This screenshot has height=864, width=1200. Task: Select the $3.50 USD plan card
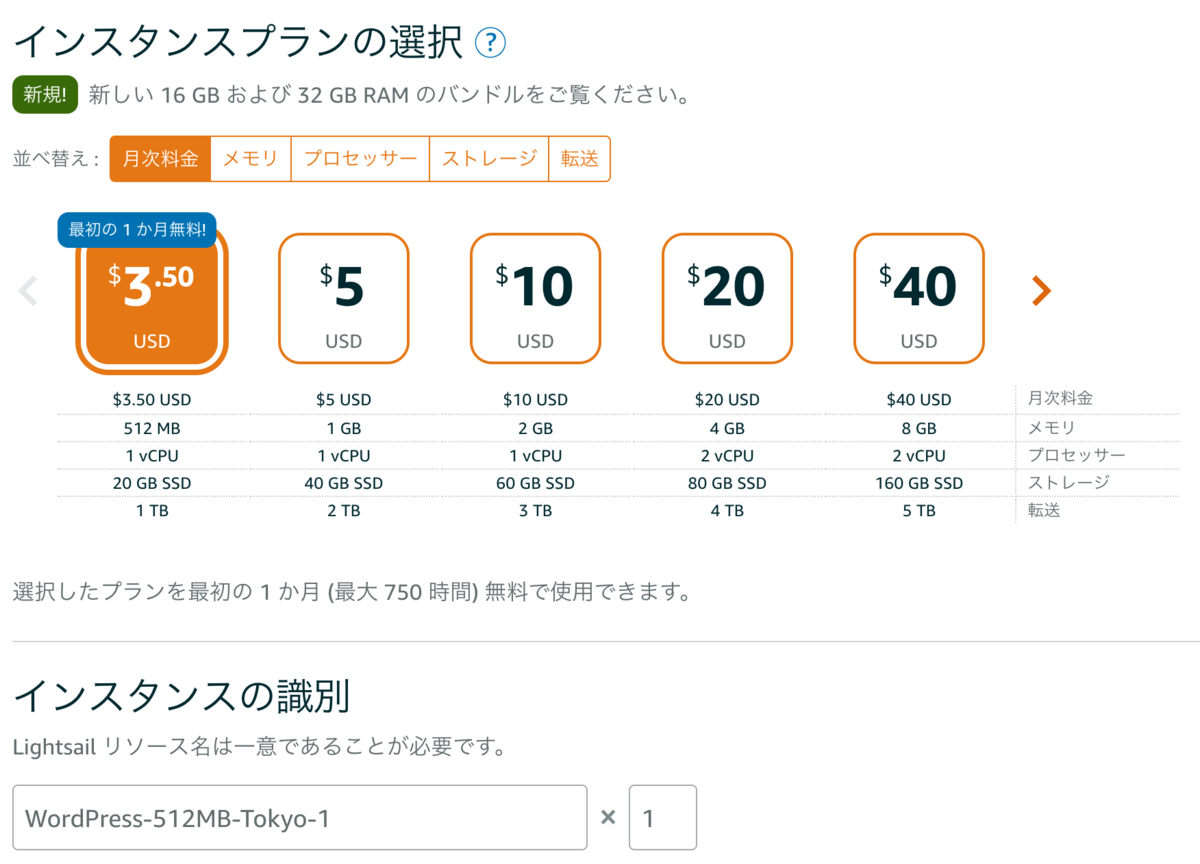coord(151,298)
